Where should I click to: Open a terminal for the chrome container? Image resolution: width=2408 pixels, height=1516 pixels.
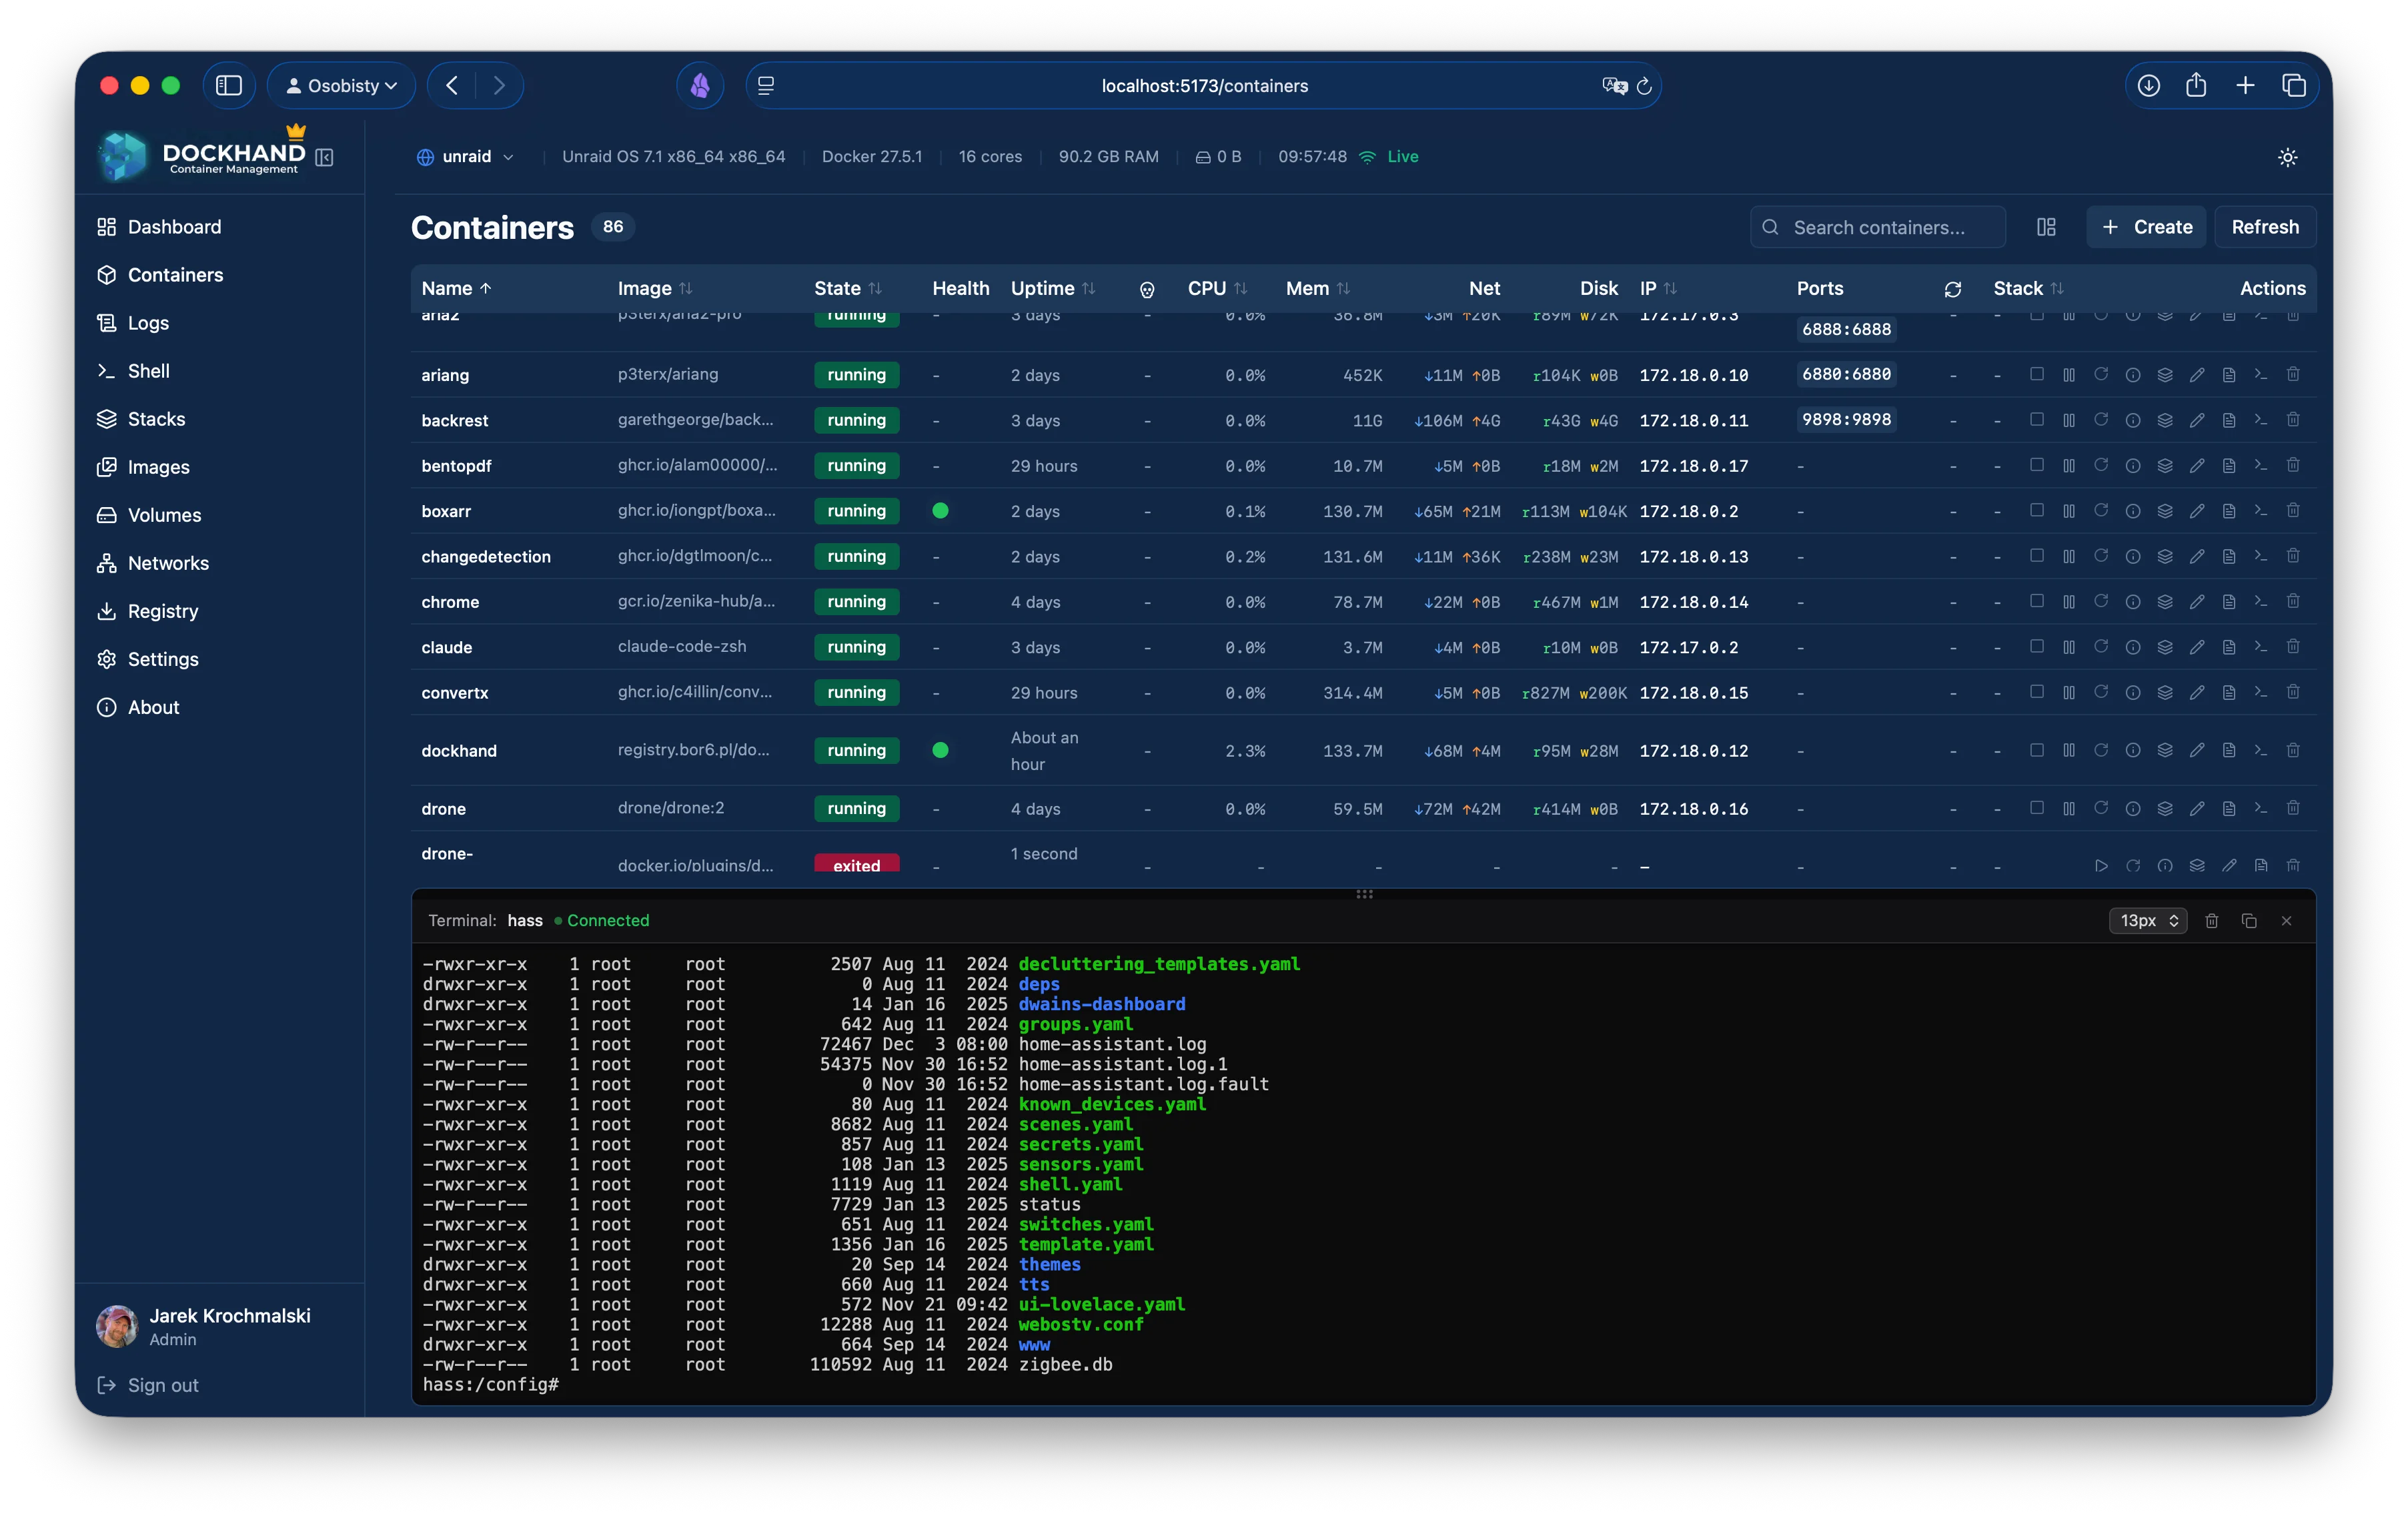pyautogui.click(x=2261, y=602)
